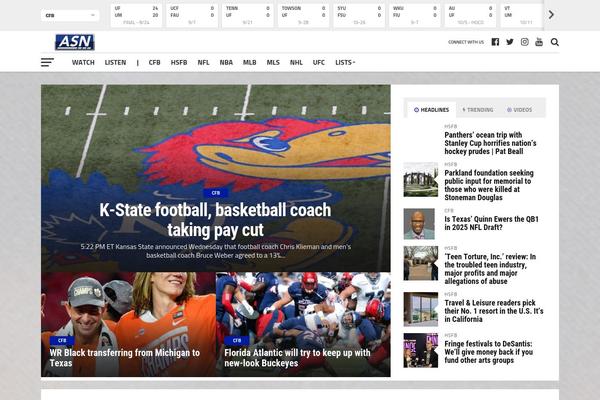Open the VT vs UM score card

tap(522, 16)
